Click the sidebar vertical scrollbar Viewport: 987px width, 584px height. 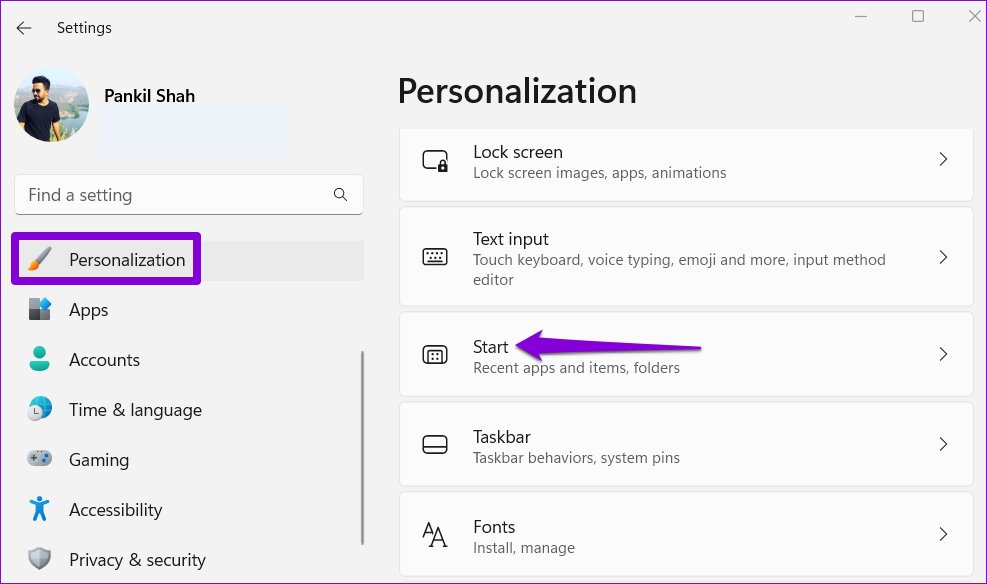(363, 447)
